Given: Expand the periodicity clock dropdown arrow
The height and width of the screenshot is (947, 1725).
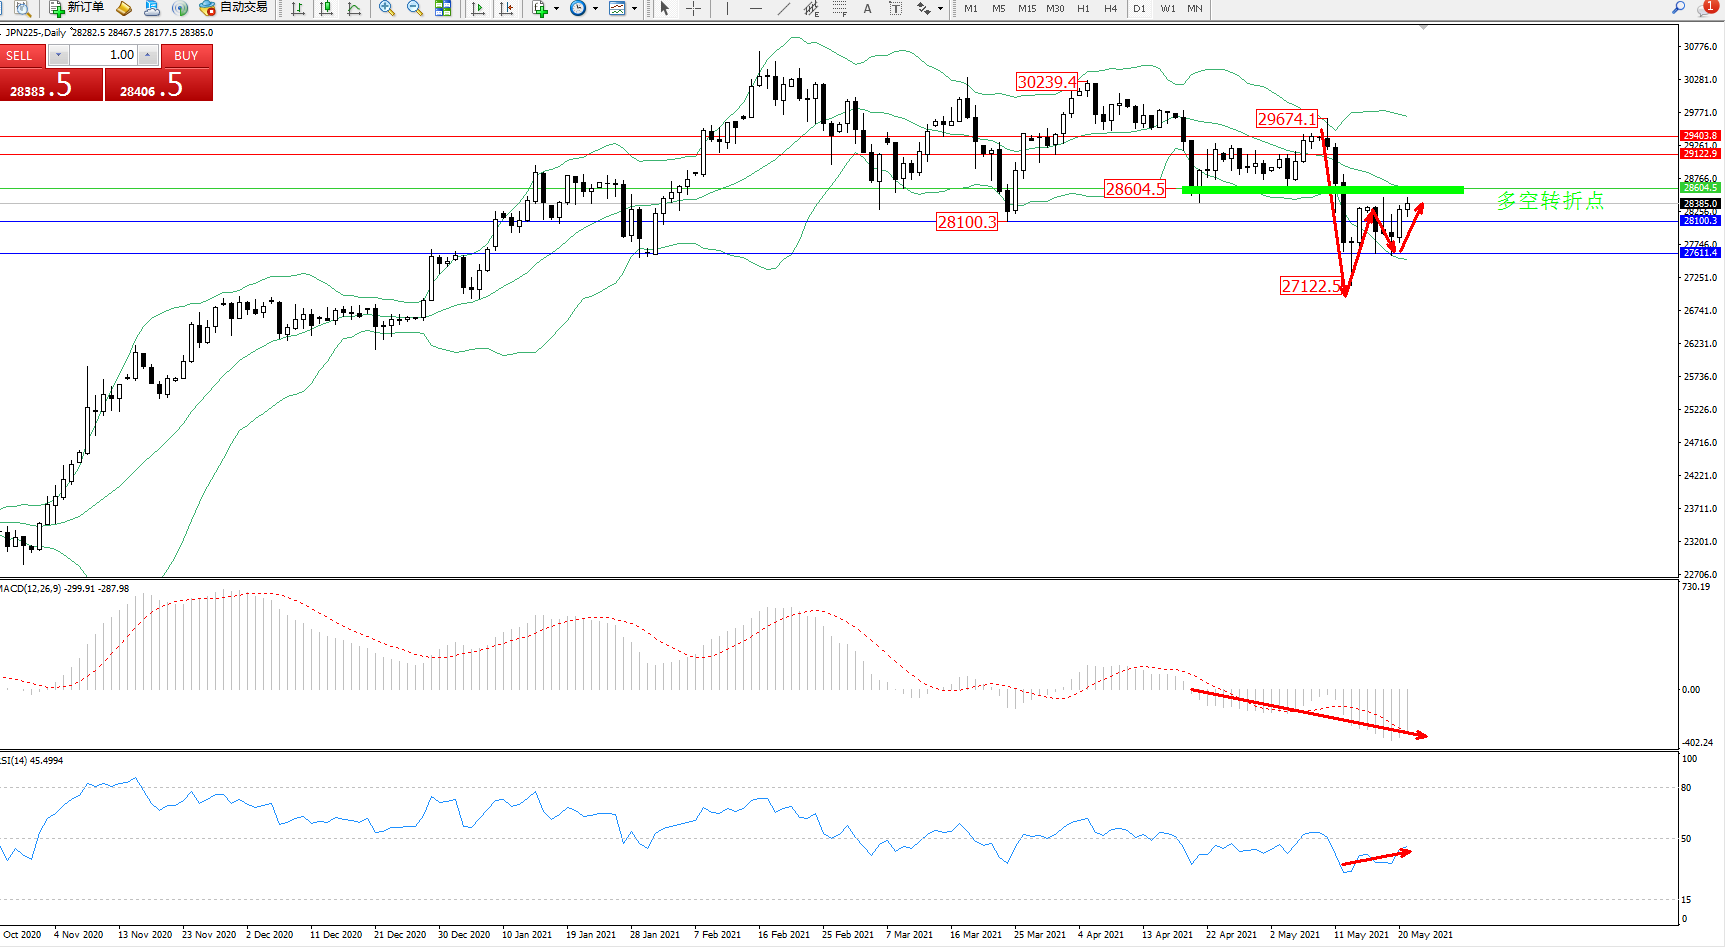Looking at the screenshot, I should coord(595,9).
